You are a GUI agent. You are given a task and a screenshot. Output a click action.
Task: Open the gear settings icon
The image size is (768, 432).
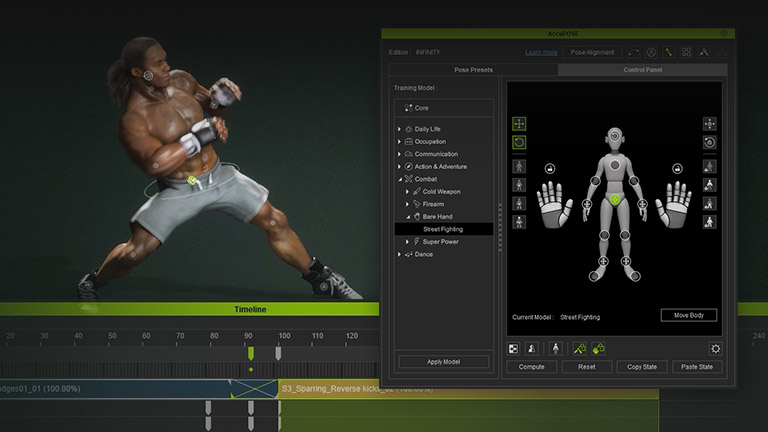pos(715,348)
